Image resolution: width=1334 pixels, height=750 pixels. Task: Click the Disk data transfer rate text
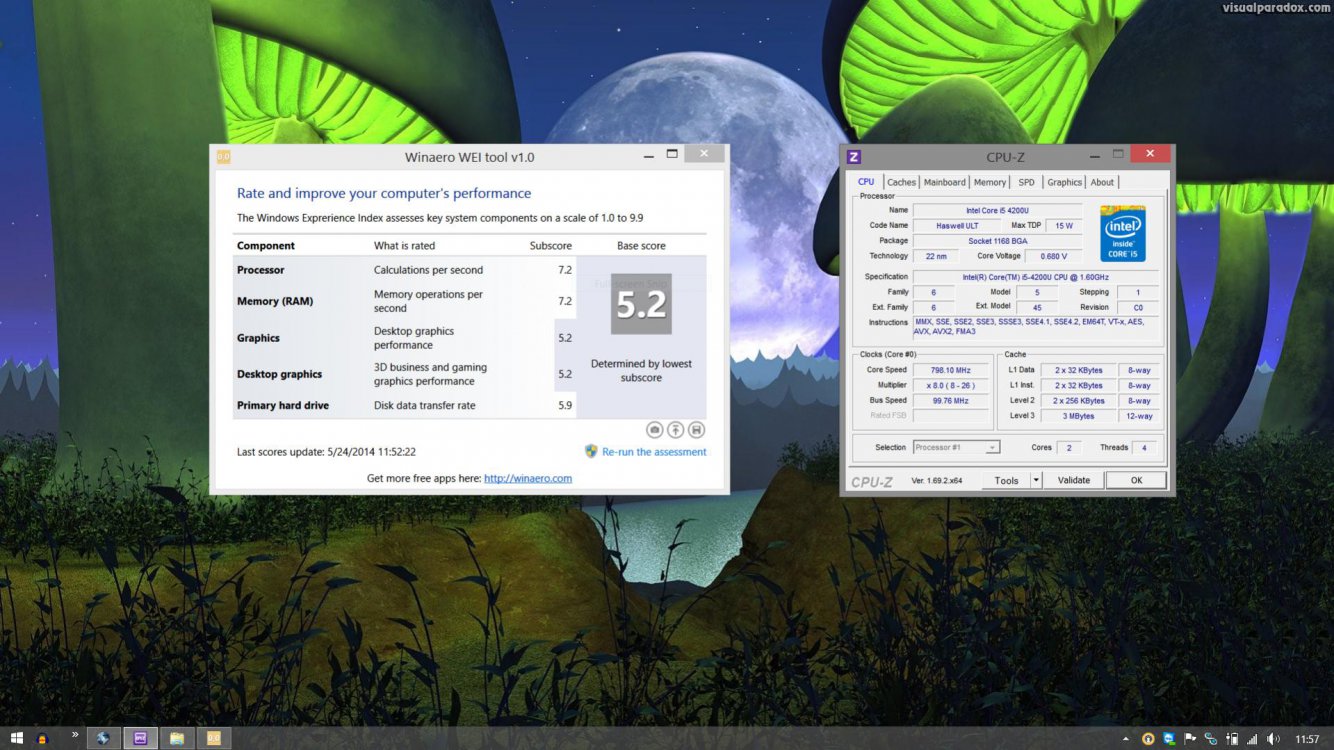(x=425, y=405)
